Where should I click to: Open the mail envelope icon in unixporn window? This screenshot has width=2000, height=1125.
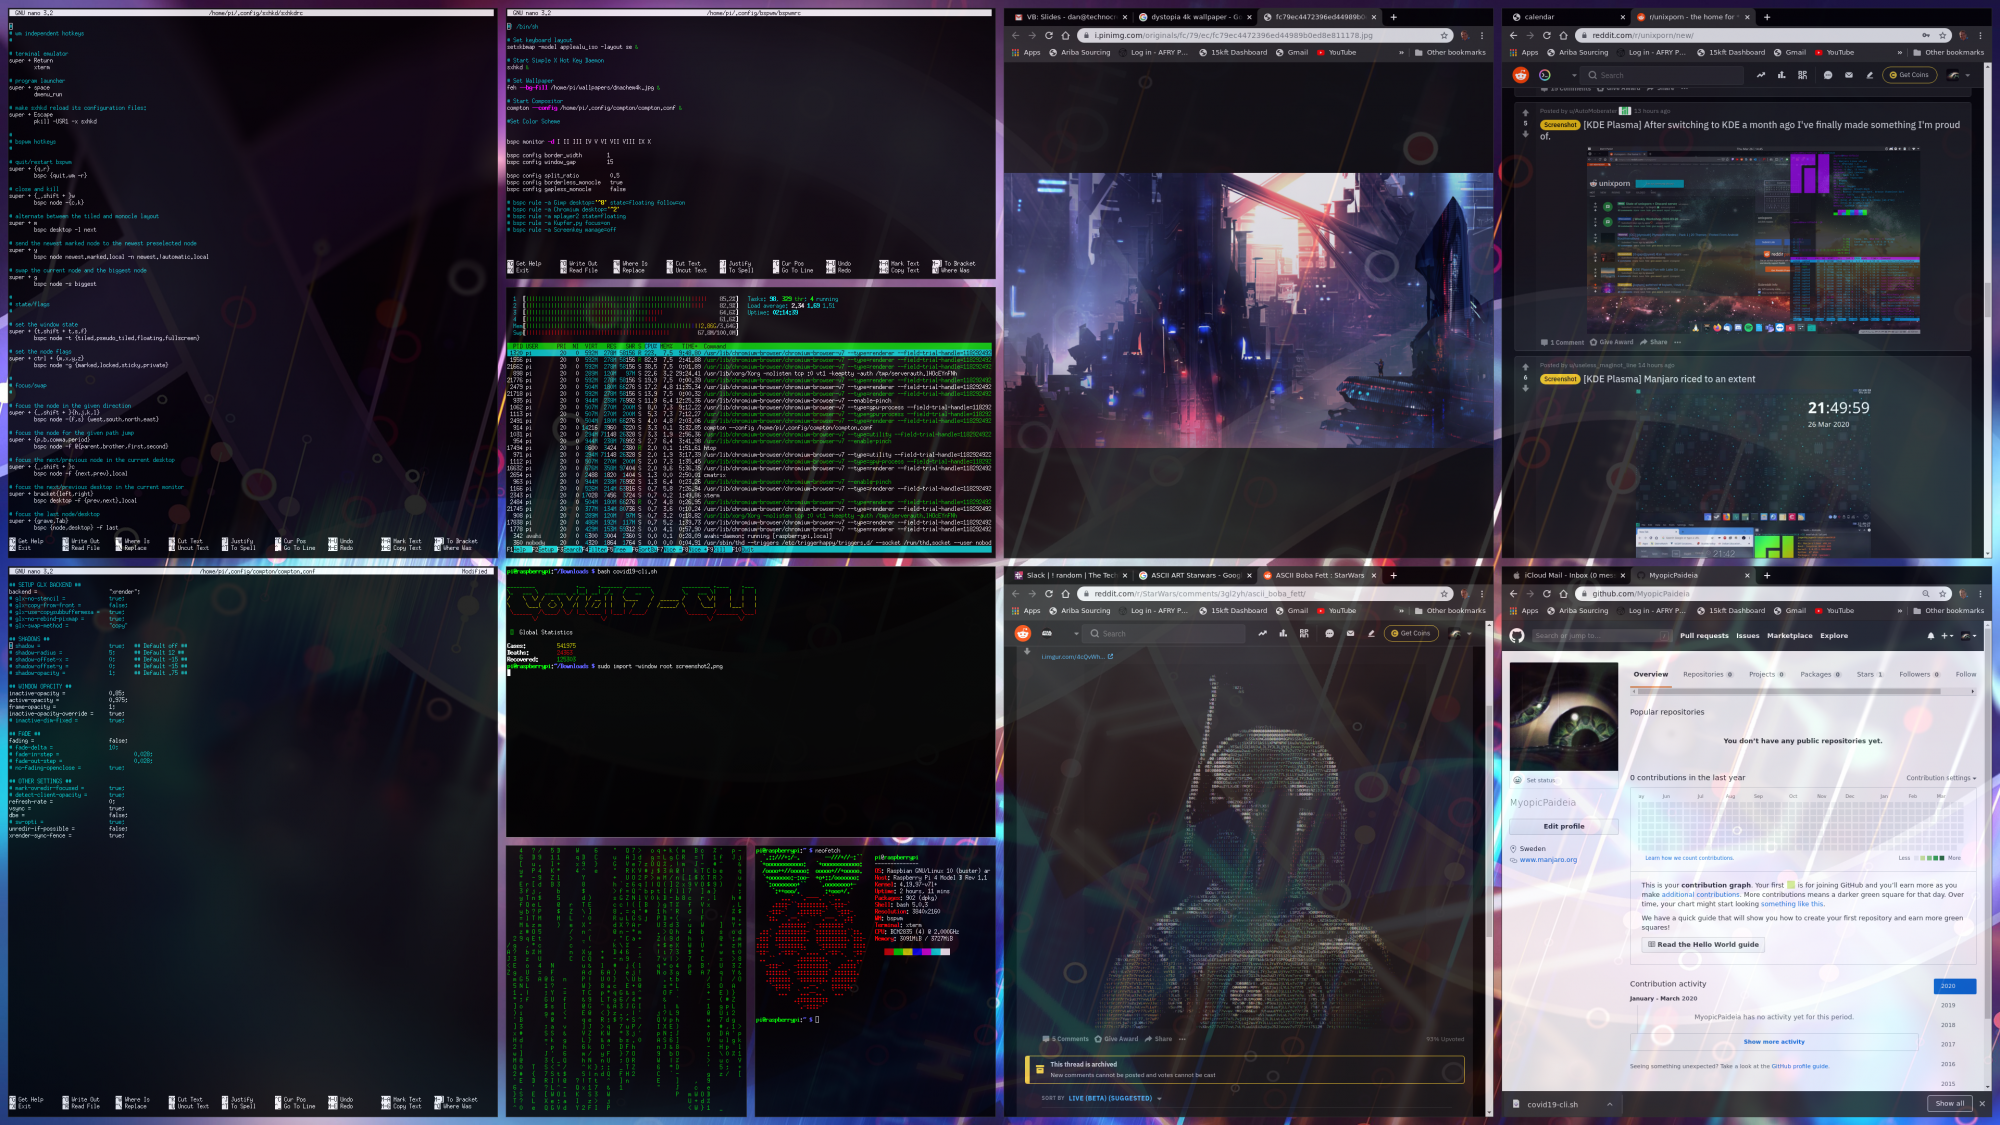(x=1848, y=75)
